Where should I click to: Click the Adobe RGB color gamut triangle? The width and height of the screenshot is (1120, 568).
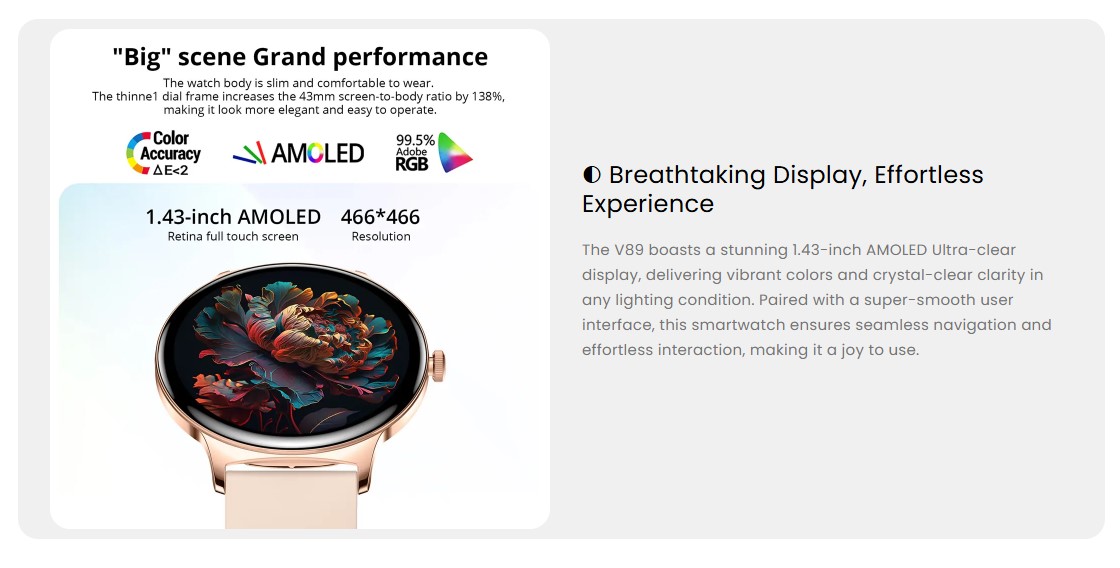coord(454,152)
